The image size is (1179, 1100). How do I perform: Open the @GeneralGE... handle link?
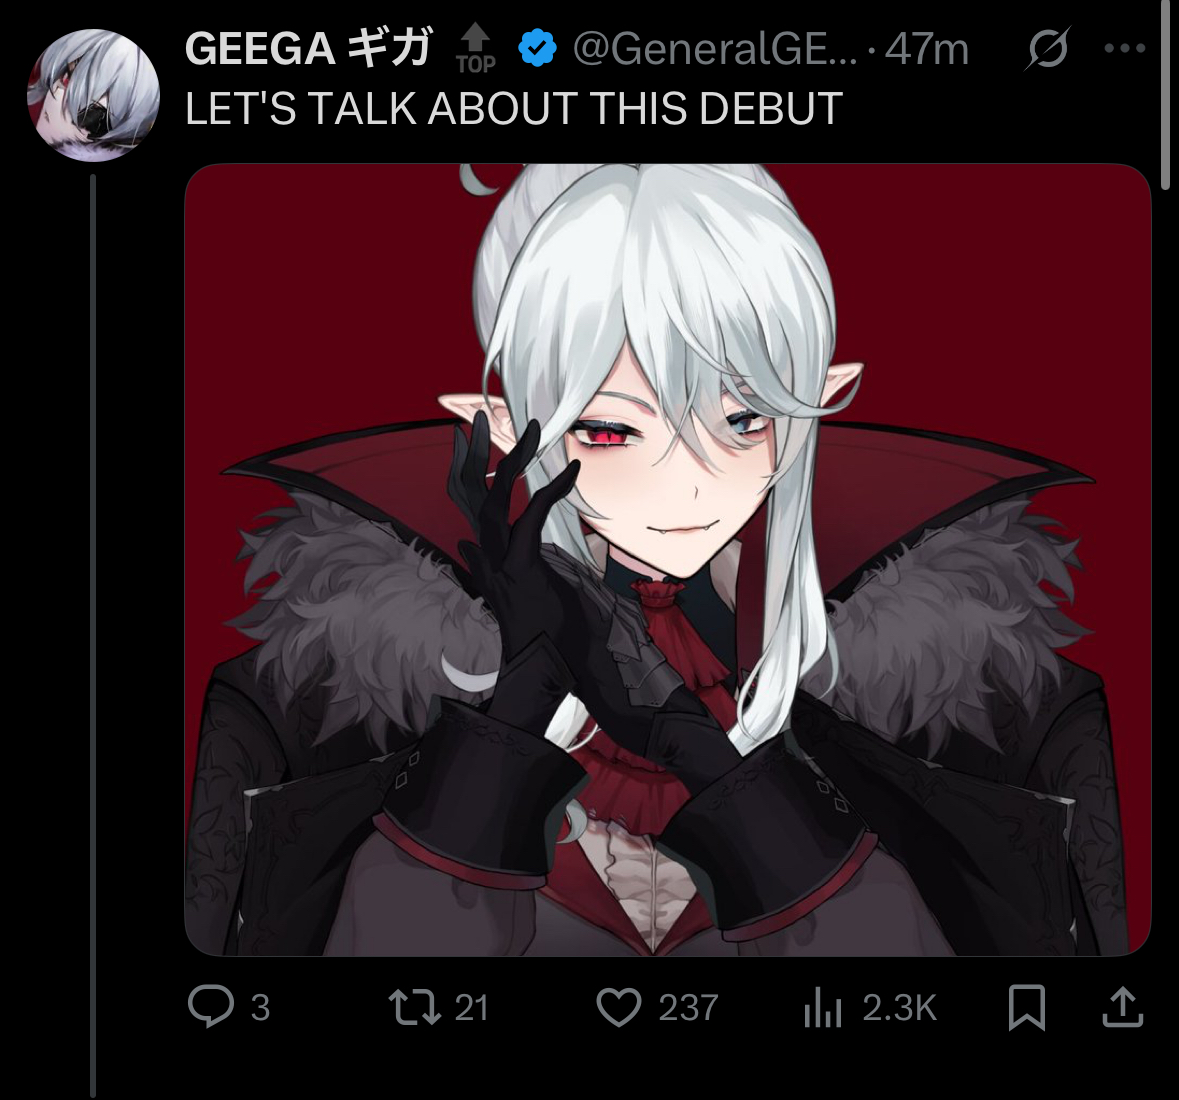(715, 50)
